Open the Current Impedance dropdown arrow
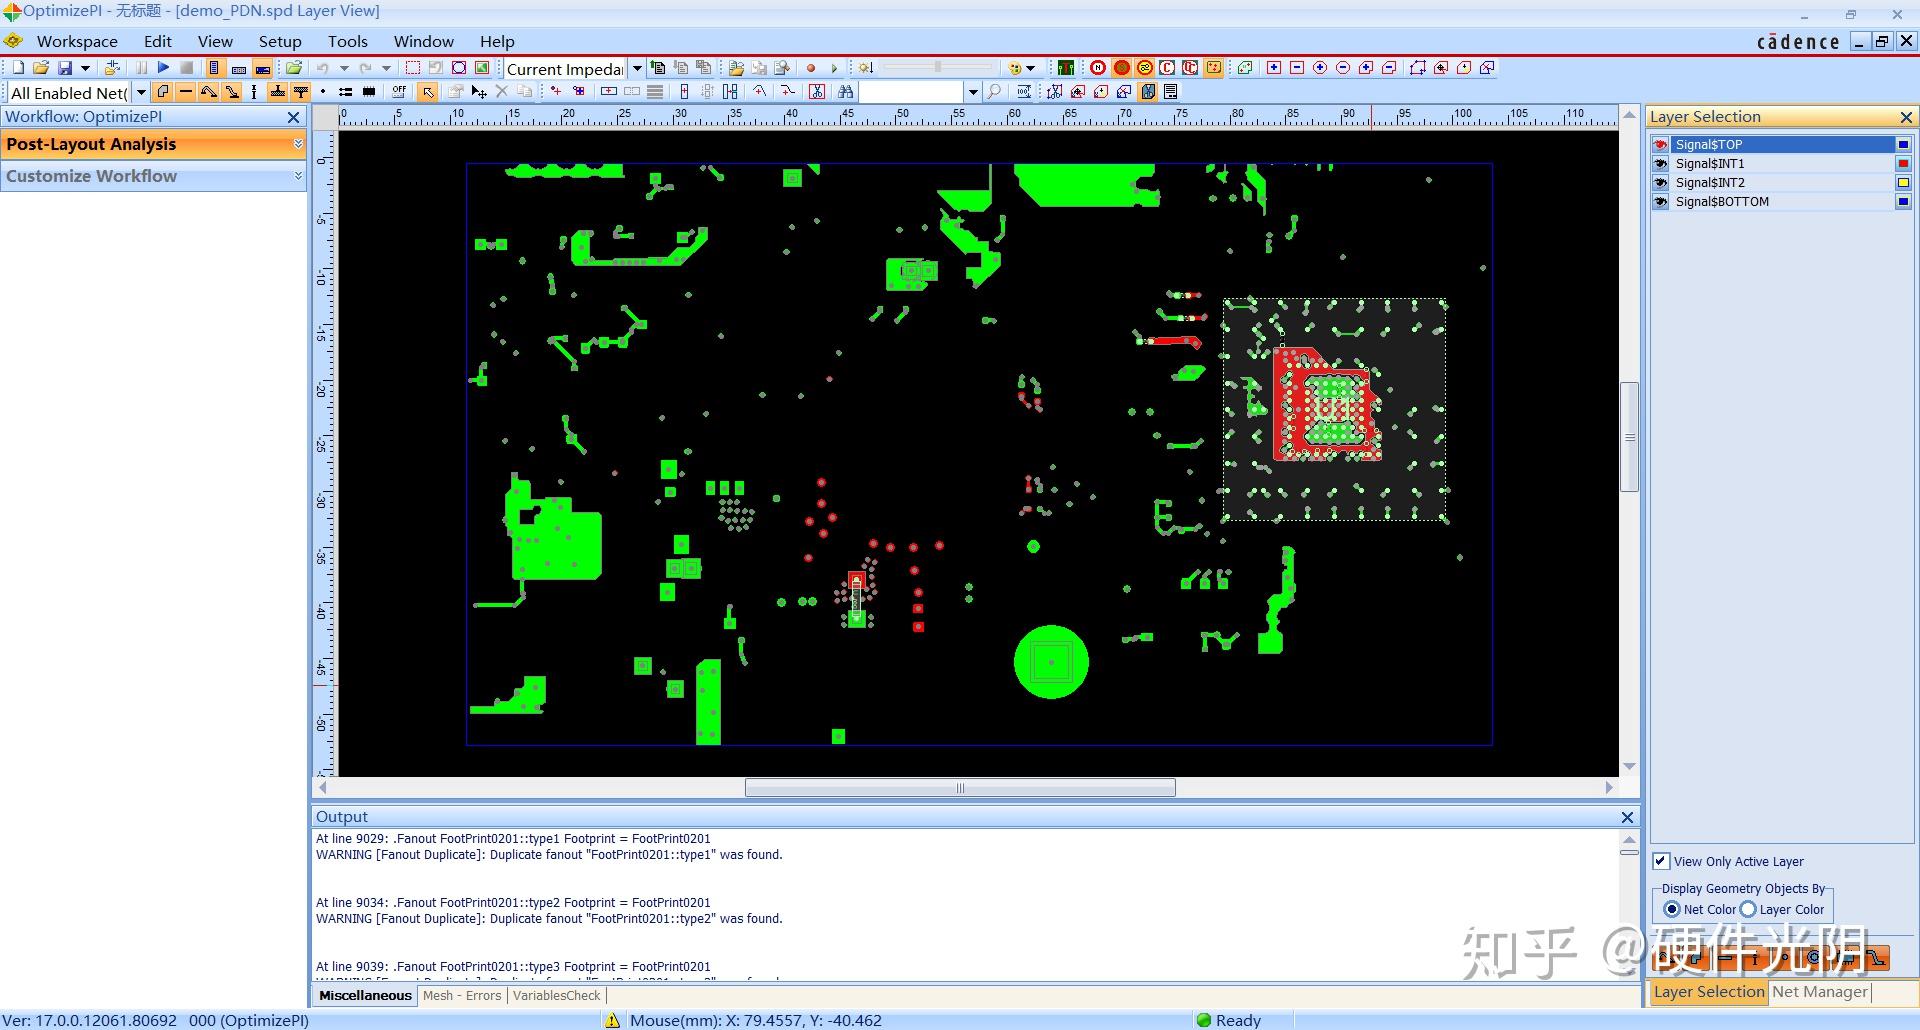 637,68
